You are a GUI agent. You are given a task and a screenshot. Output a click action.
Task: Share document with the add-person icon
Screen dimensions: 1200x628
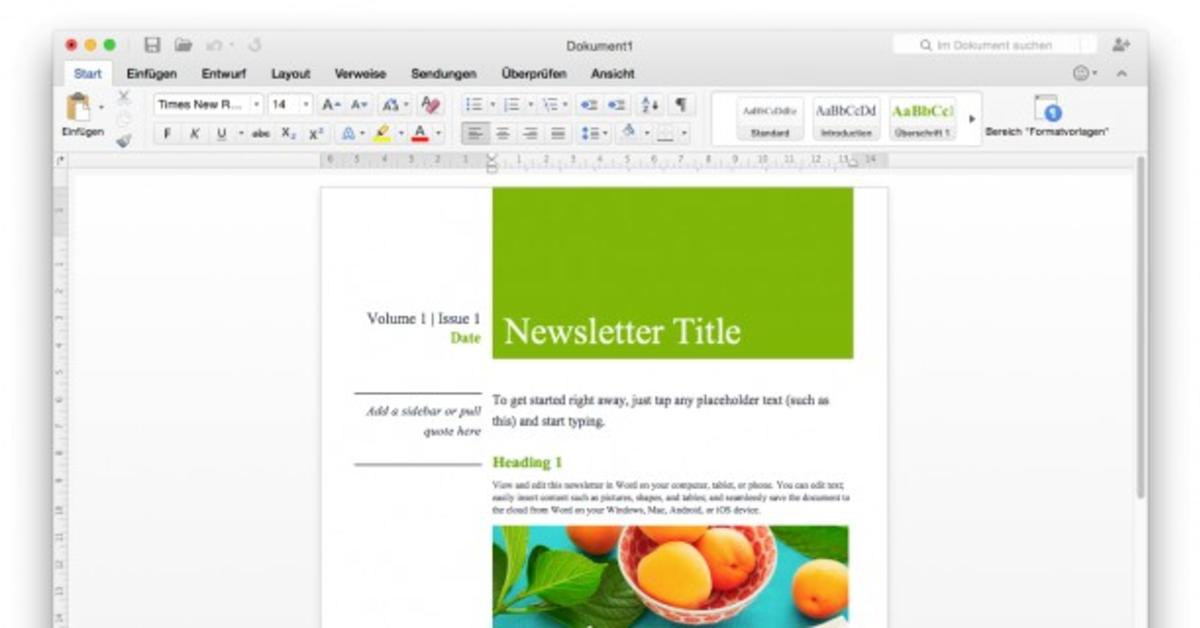click(1120, 45)
